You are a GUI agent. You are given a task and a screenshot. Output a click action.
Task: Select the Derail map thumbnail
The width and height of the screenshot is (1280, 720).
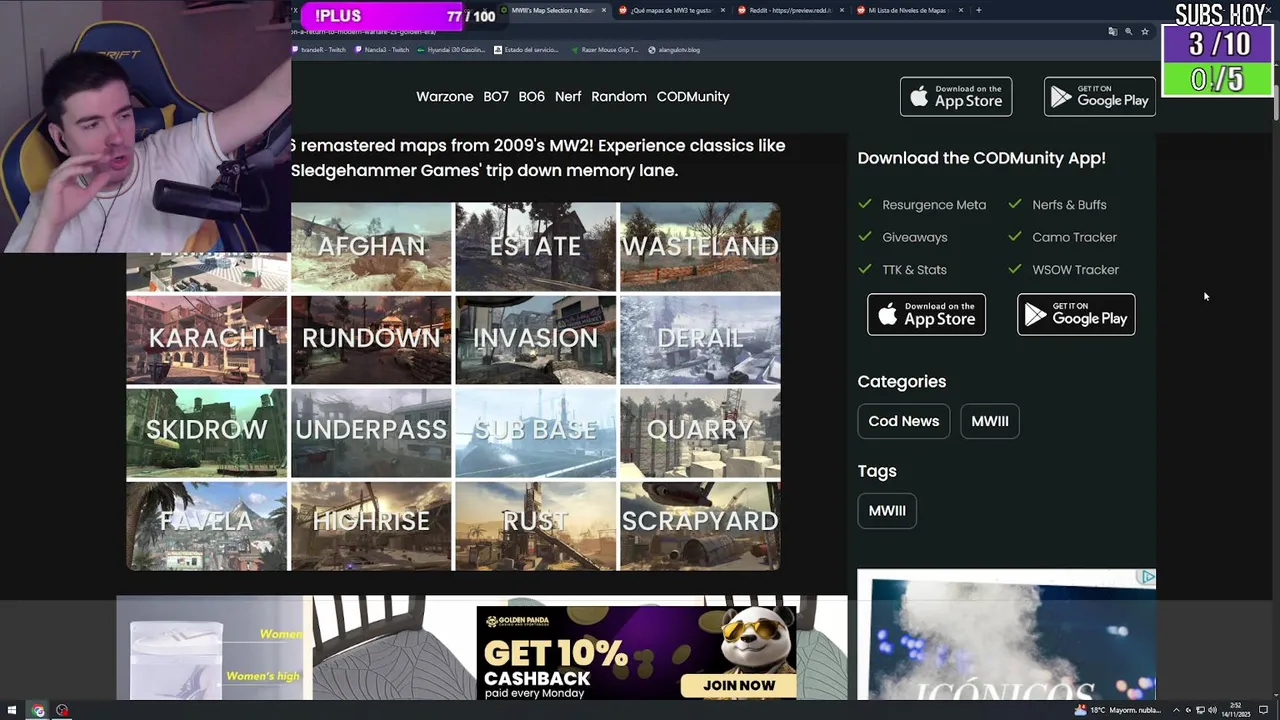click(x=699, y=339)
